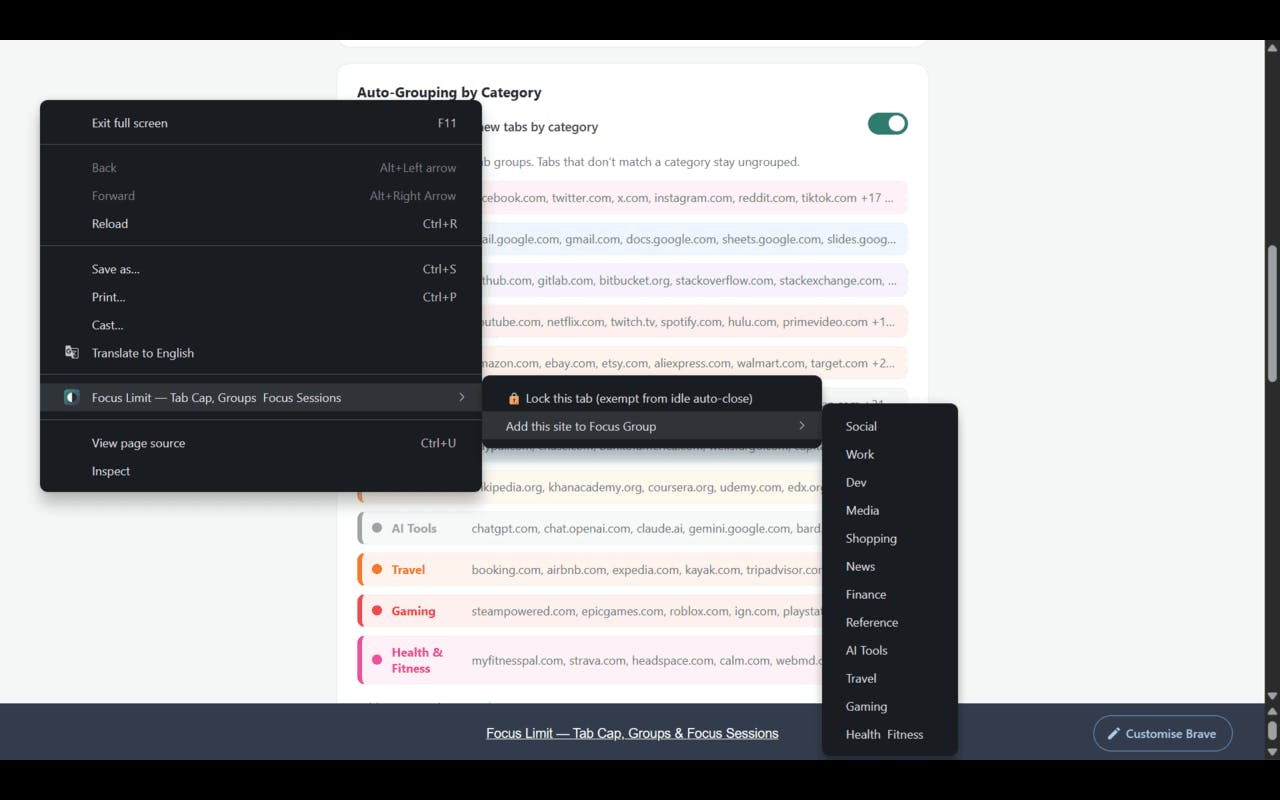Click the grey dot beside AI Tools category
Screen dimensions: 1280x800
[x=377, y=528]
